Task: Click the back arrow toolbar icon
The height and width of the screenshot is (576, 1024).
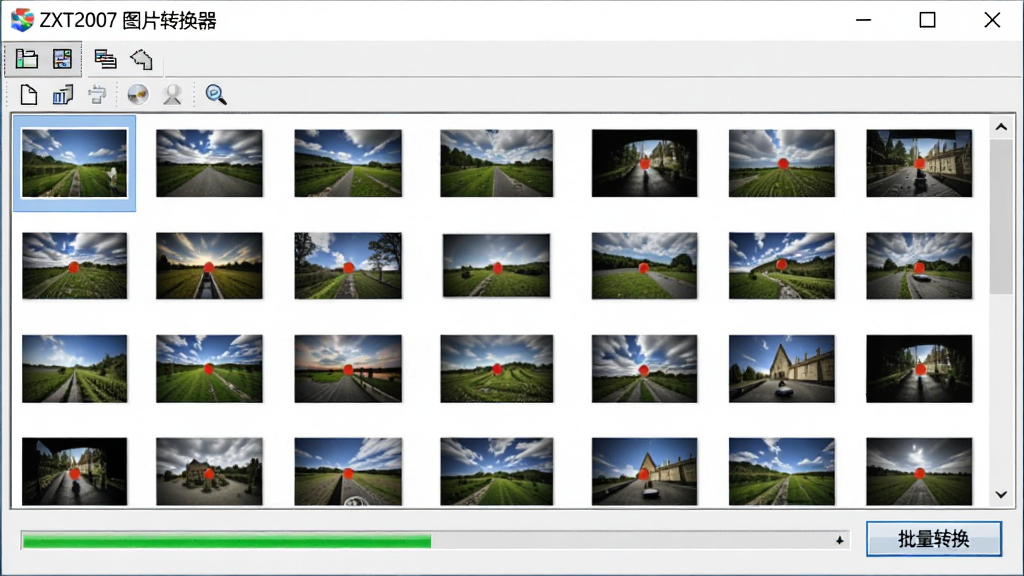Action: point(141,59)
